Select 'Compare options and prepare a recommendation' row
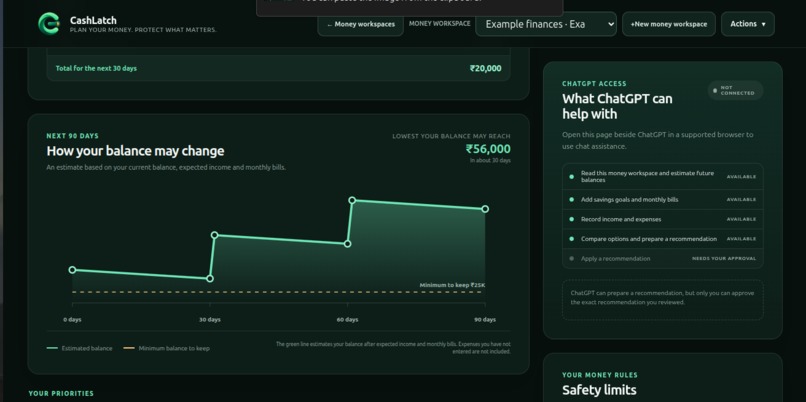Image resolution: width=806 pixels, height=402 pixels. (x=663, y=239)
